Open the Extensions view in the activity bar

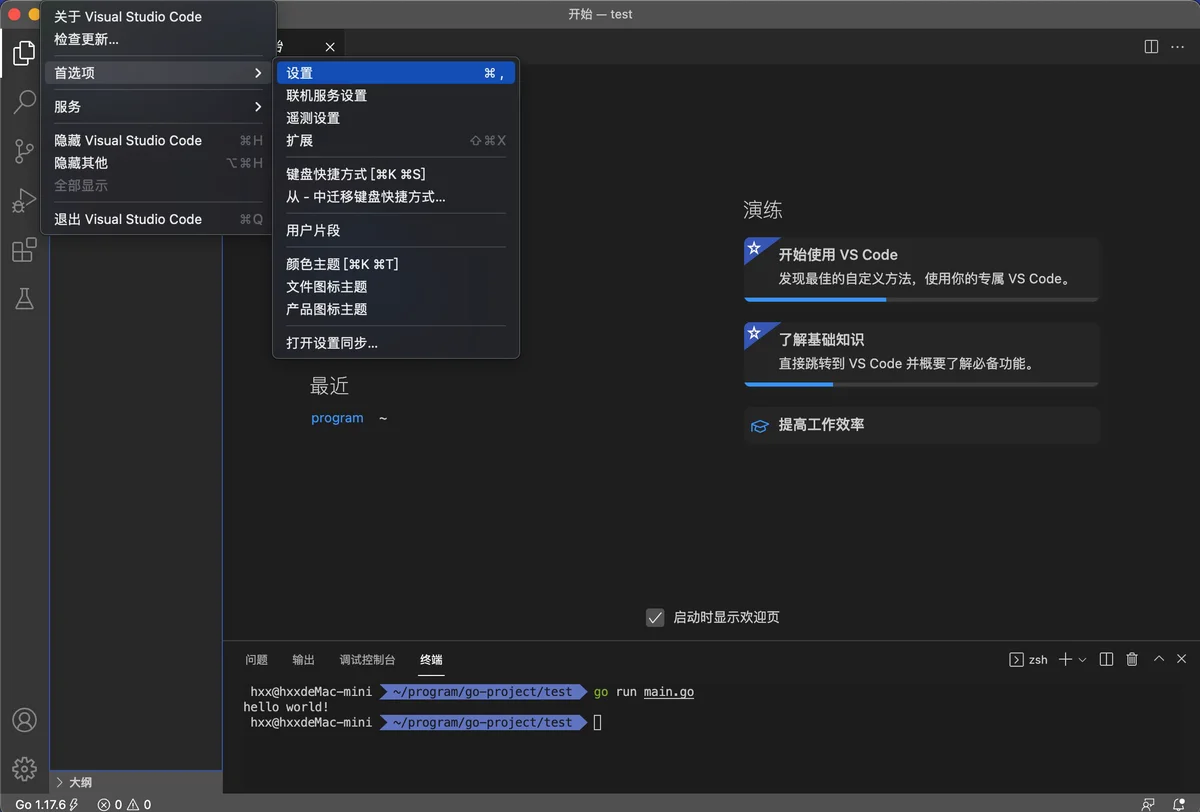pyautogui.click(x=24, y=250)
